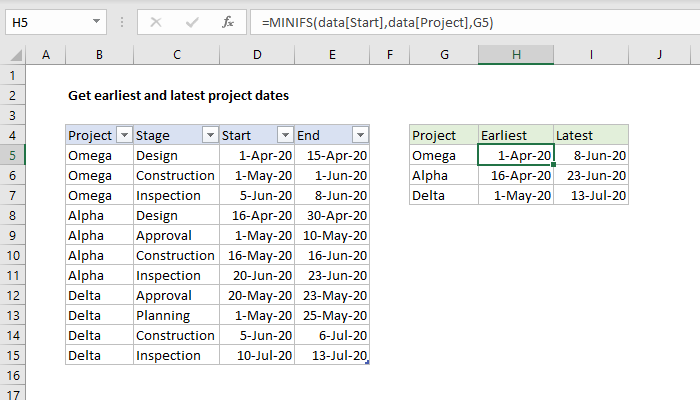
Task: Open Insert Function fx dialog
Action: 228,22
